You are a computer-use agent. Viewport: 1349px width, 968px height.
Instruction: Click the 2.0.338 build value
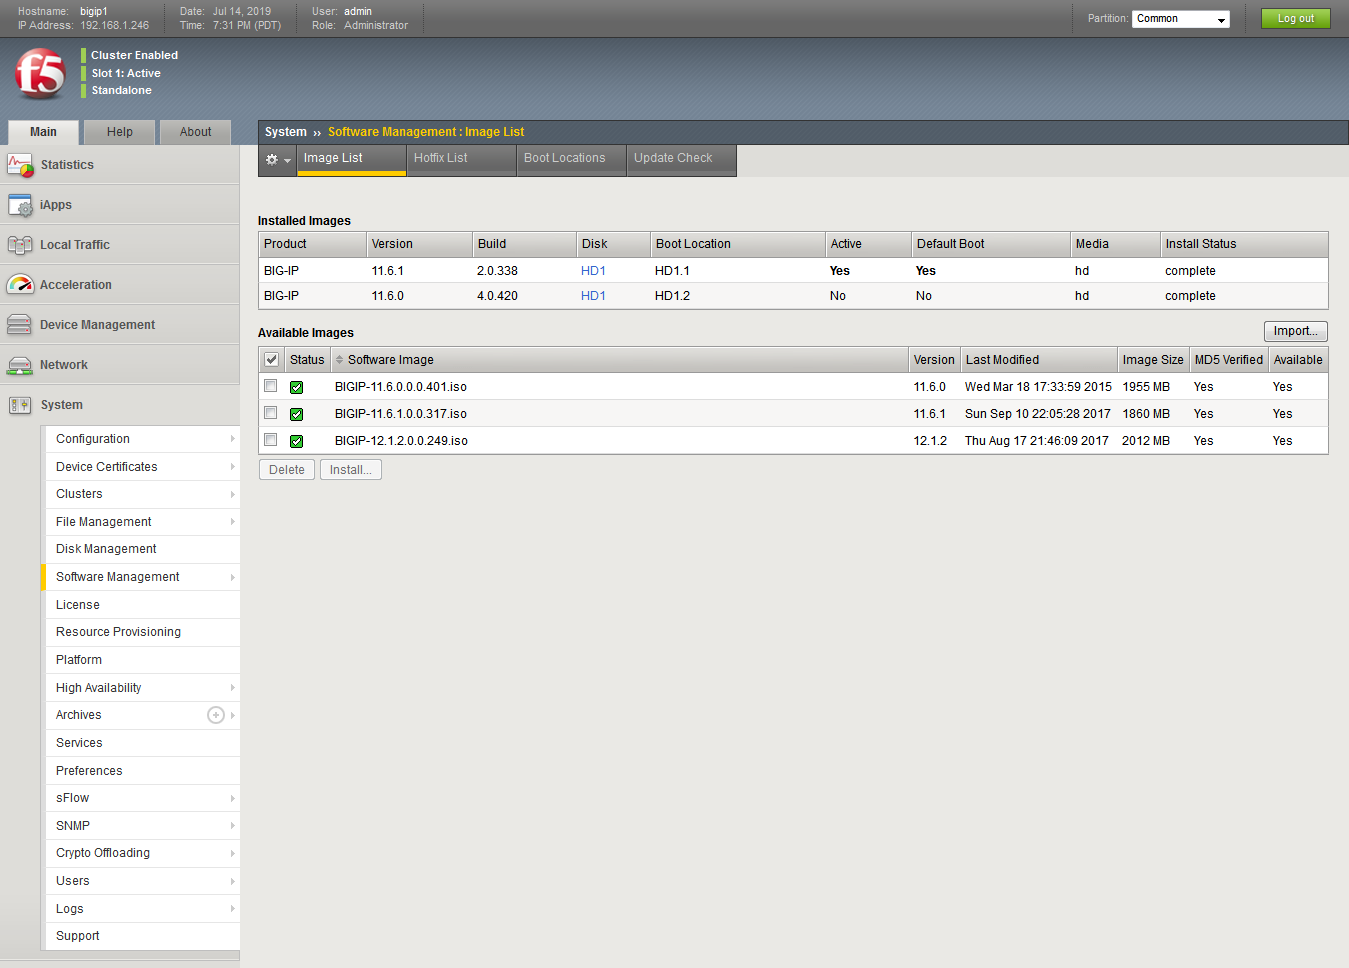click(x=497, y=271)
